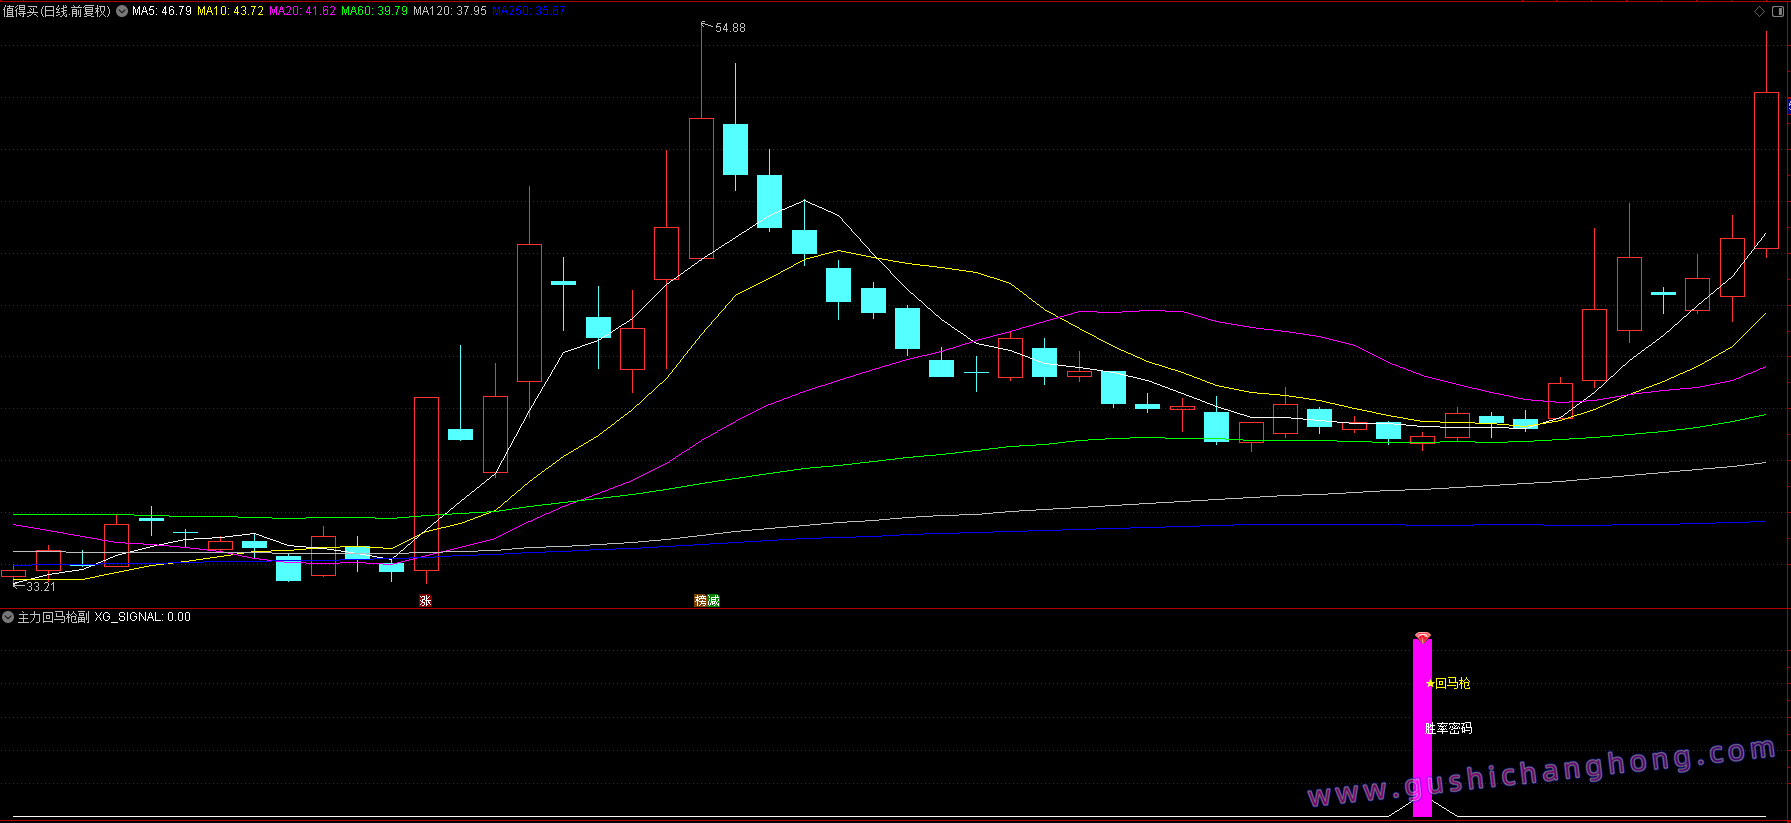Select the MA120 legend label
Viewport: 1791px width, 823px height.
pyautogui.click(x=449, y=11)
